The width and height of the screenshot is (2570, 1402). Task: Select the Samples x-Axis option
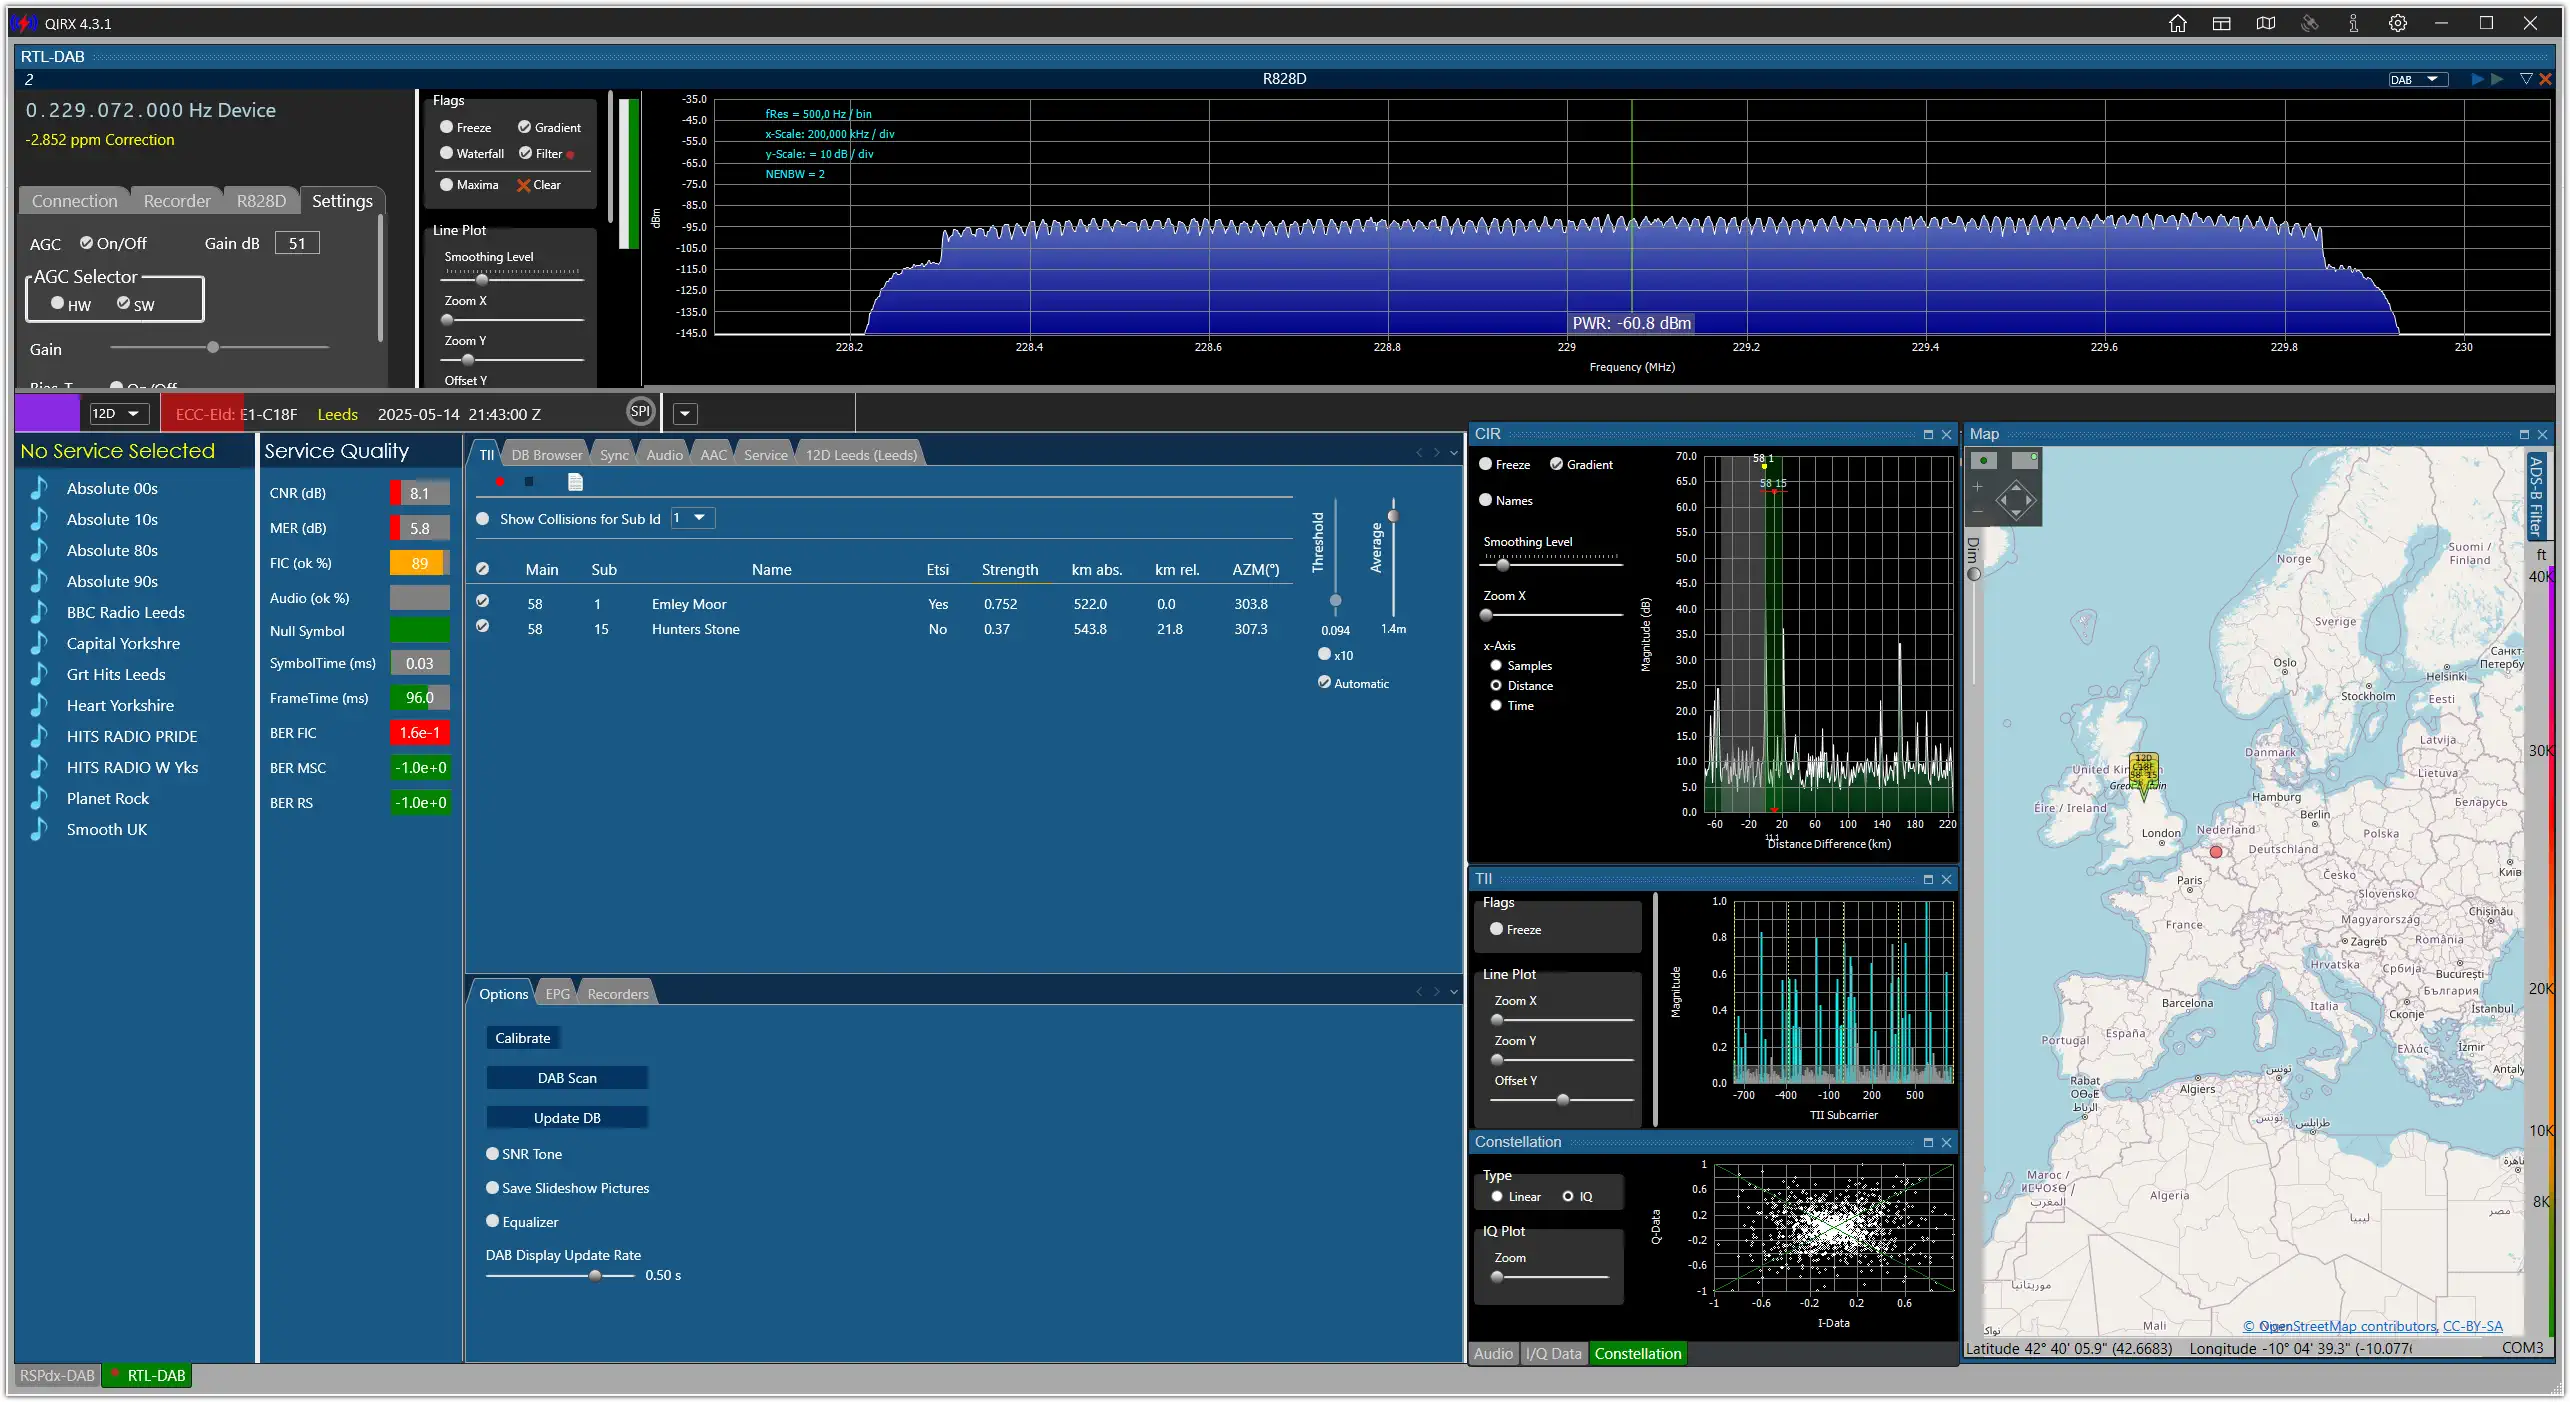1520,666
